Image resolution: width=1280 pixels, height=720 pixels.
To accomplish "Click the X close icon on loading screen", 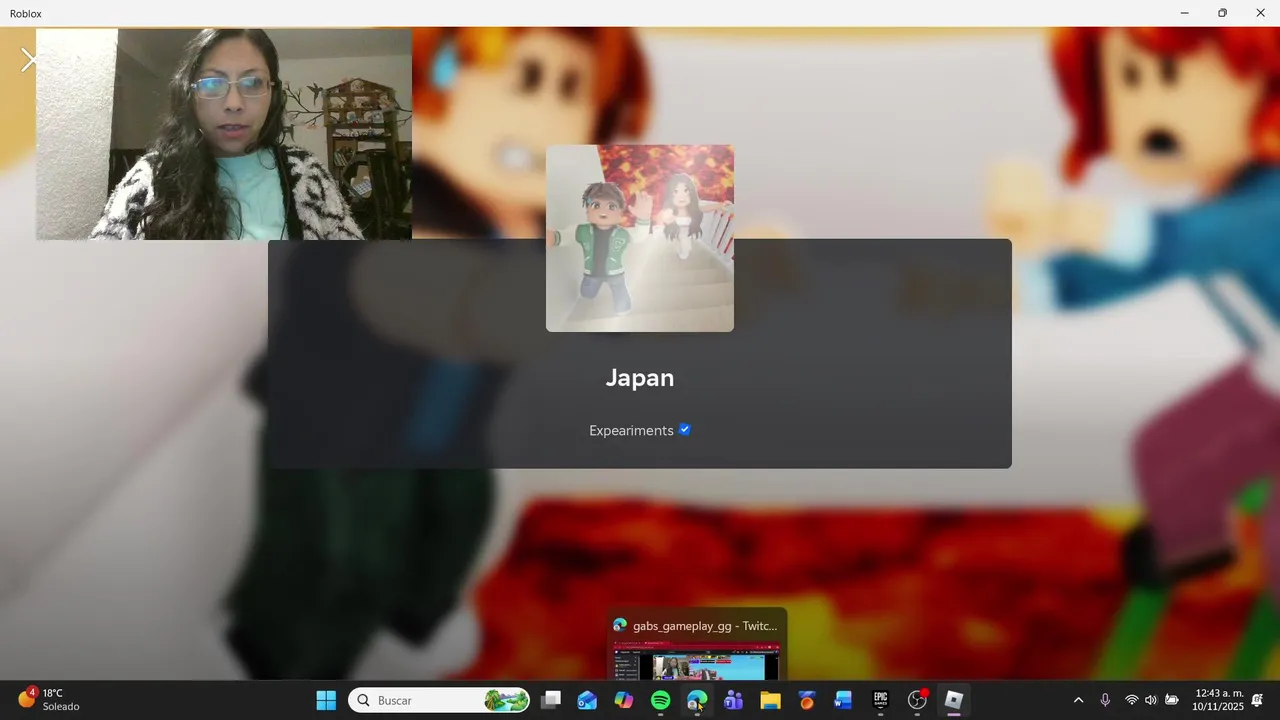I will click(x=29, y=61).
